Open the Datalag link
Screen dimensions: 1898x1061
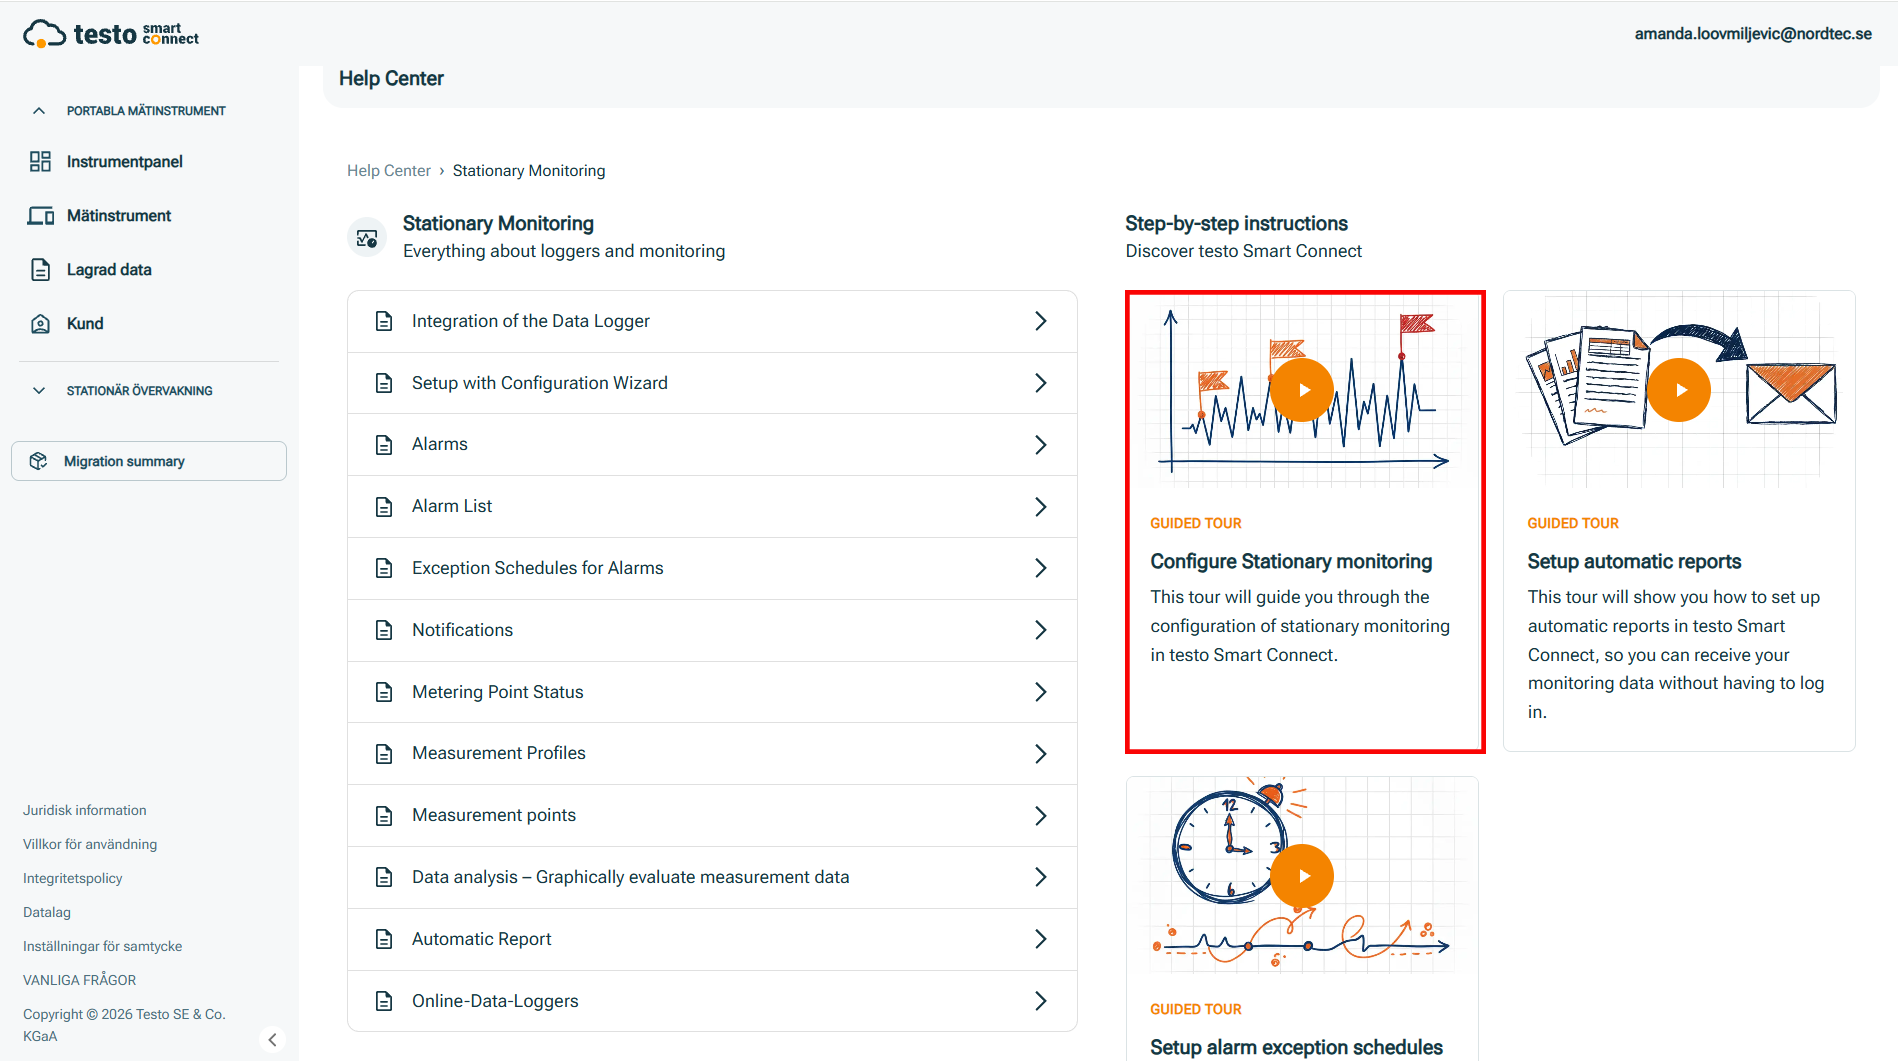click(47, 912)
